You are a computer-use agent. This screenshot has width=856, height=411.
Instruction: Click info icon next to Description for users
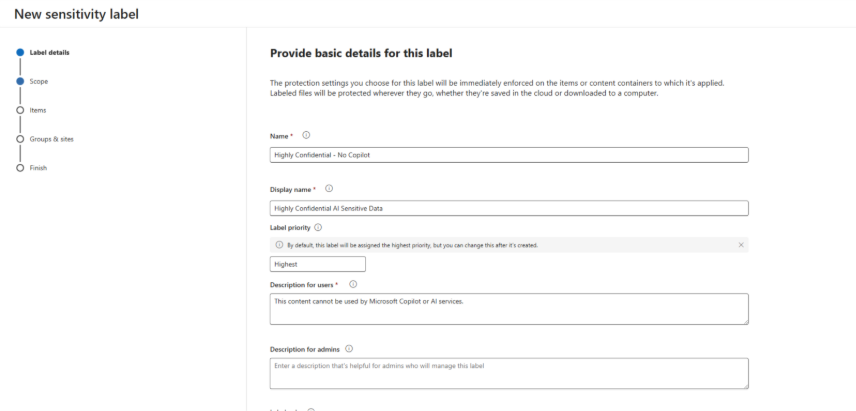click(351, 283)
